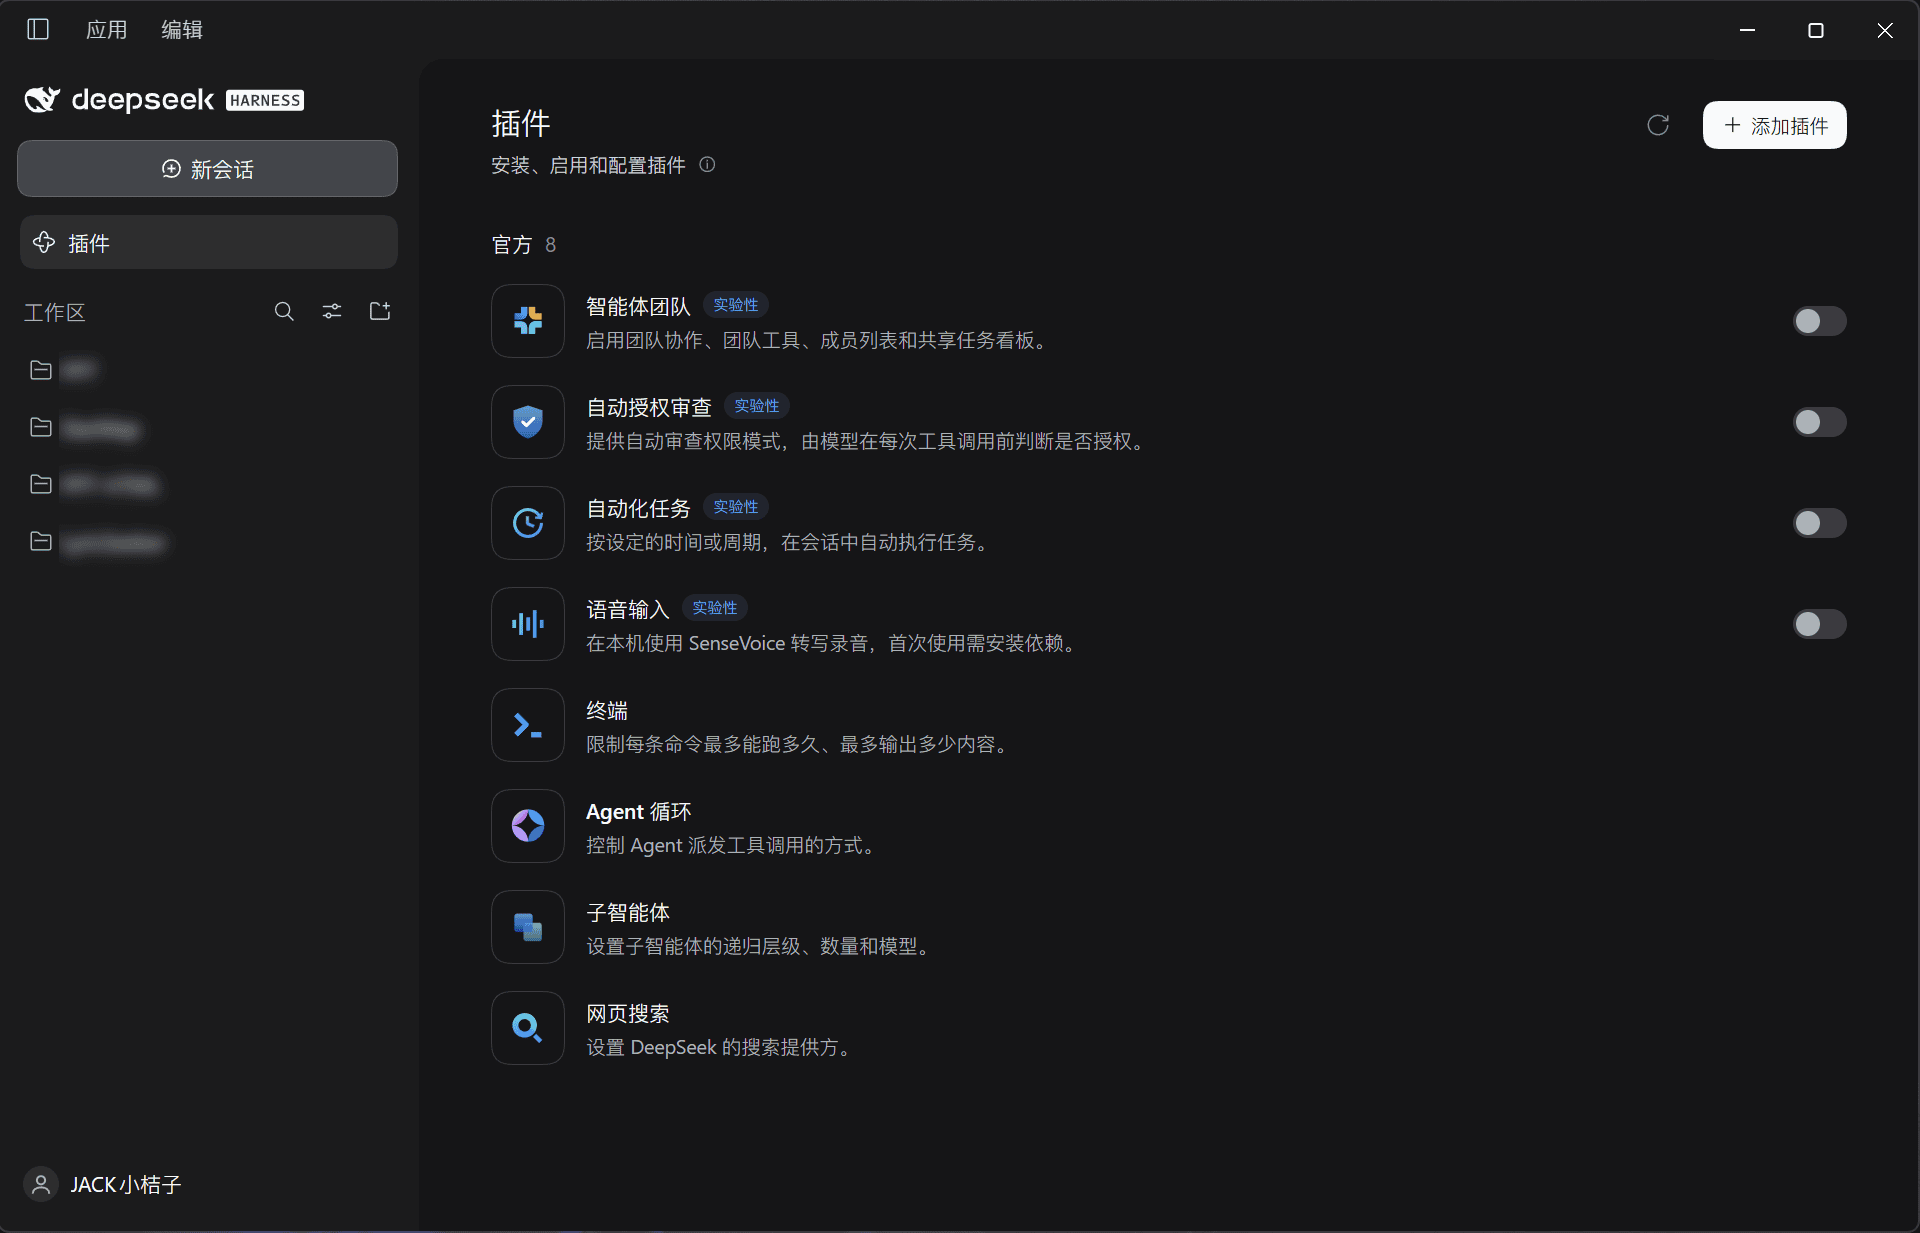This screenshot has height=1233, width=1920.
Task: Open workspace filter settings icon
Action: (332, 312)
